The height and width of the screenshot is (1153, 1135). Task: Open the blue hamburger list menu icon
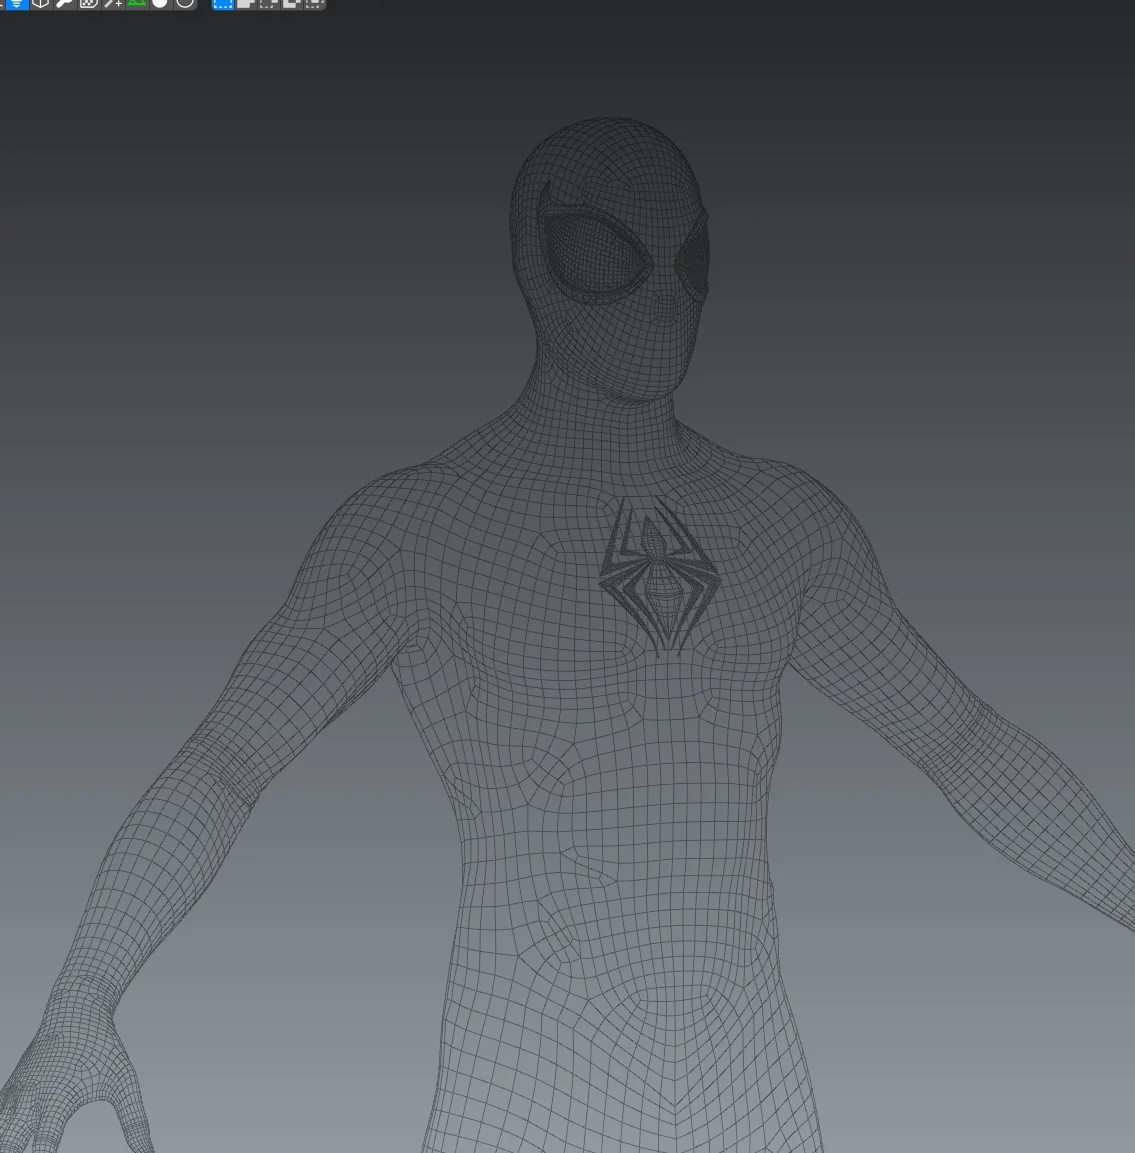tap(16, 4)
